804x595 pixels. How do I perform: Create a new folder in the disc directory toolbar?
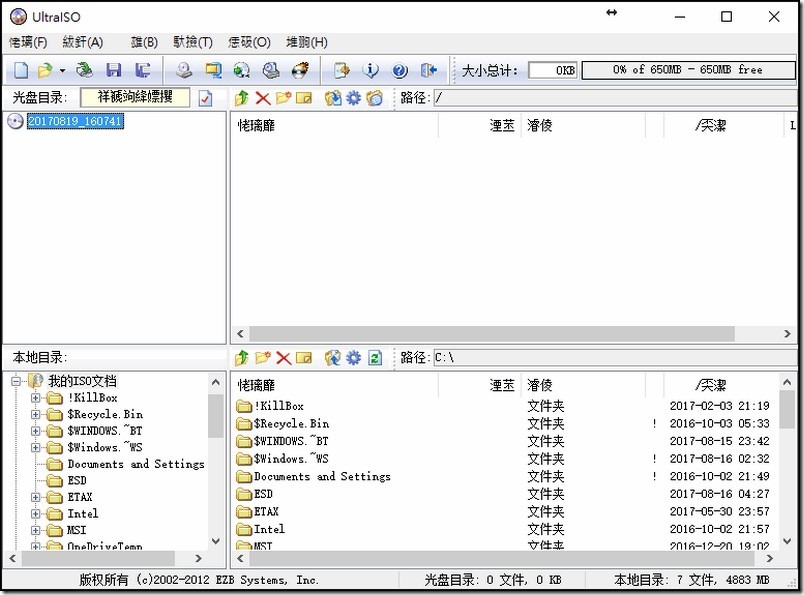click(x=283, y=97)
